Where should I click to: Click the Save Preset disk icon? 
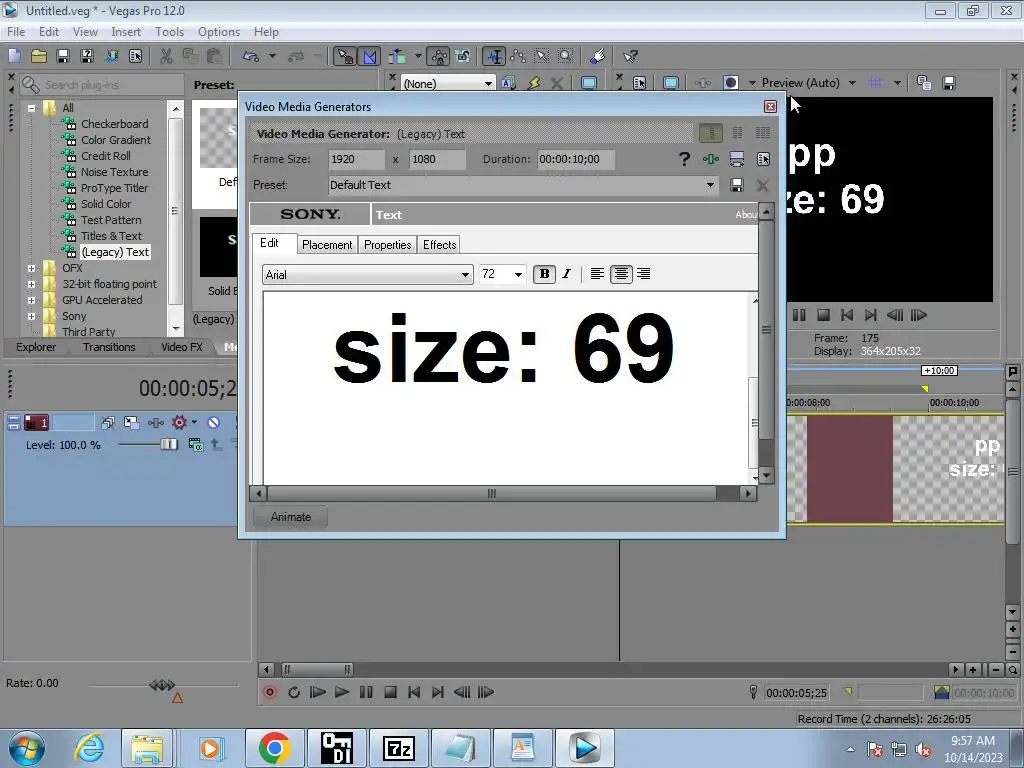click(737, 185)
